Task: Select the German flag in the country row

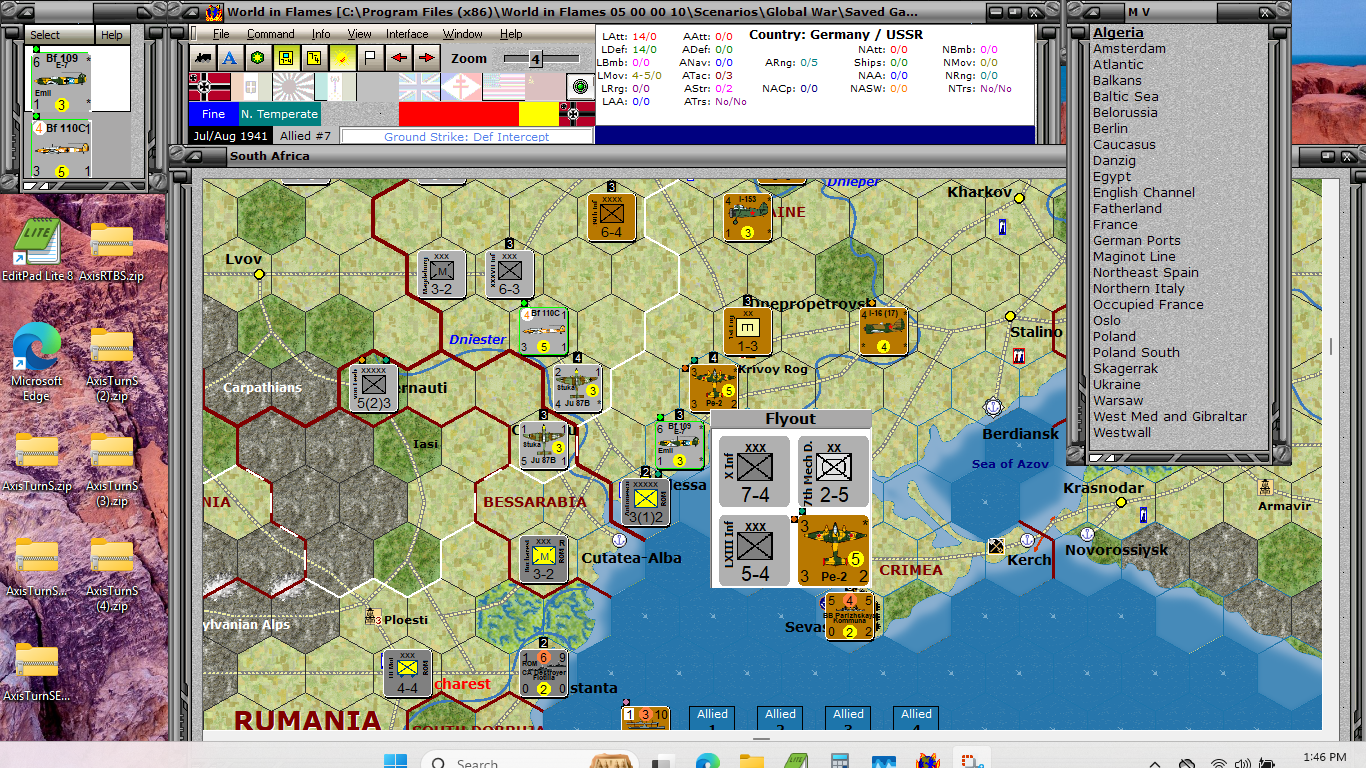Action: pyautogui.click(x=209, y=87)
